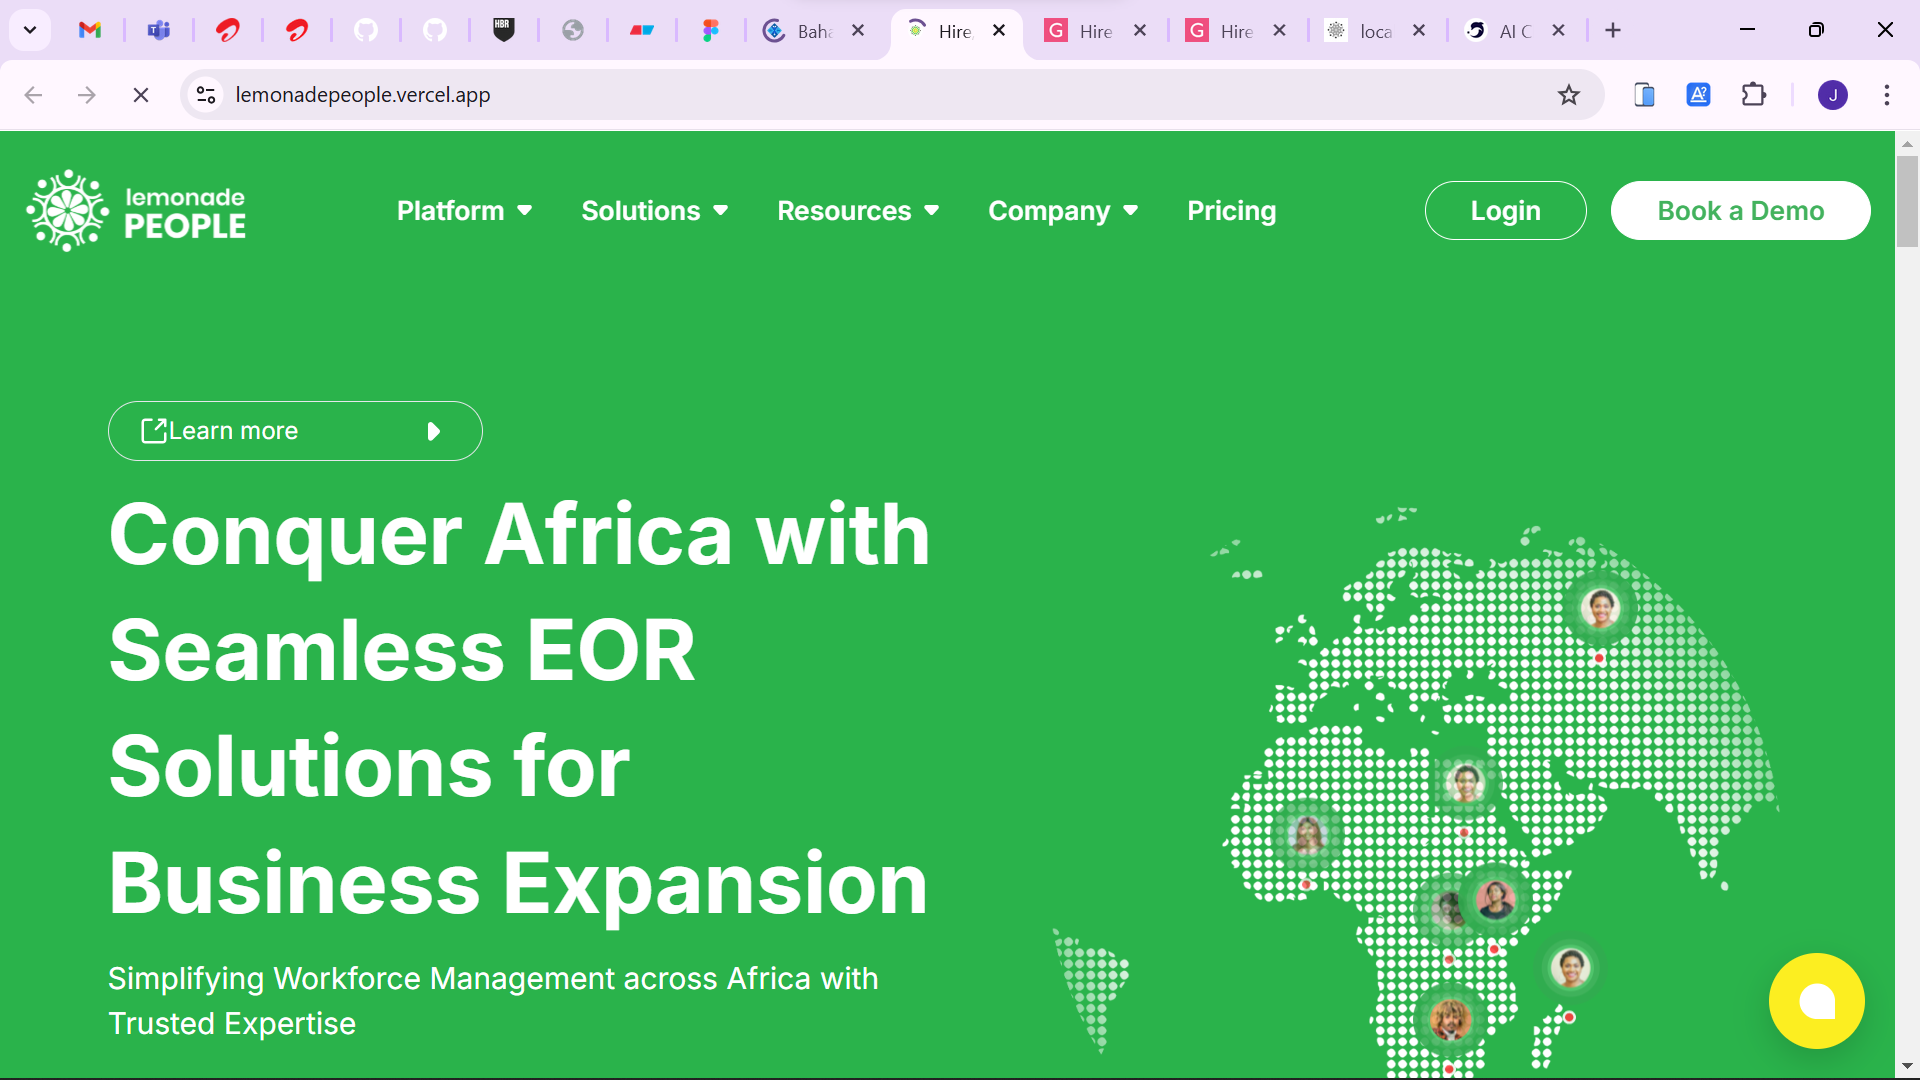Close the first G Hire tab
1920x1080 pixels.
click(x=1140, y=31)
